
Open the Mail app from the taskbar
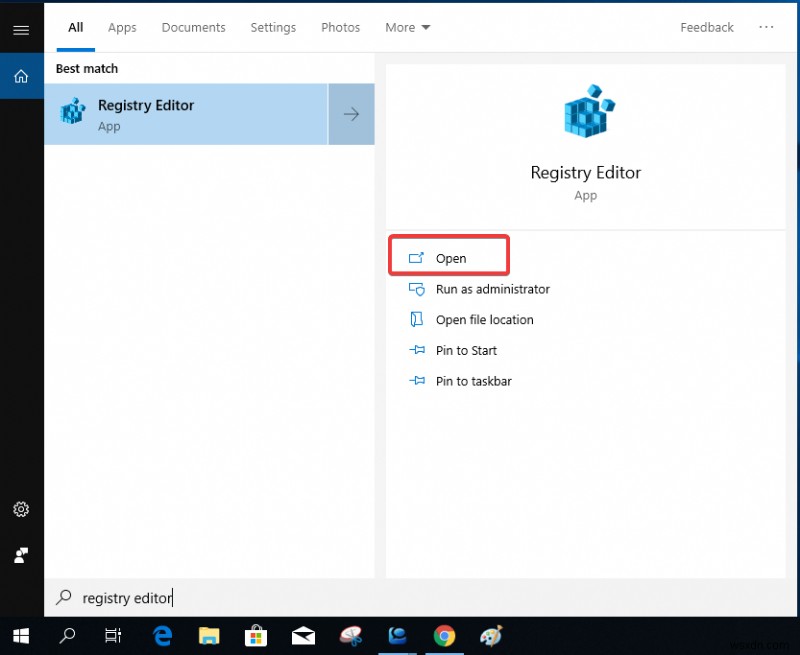[x=303, y=636]
